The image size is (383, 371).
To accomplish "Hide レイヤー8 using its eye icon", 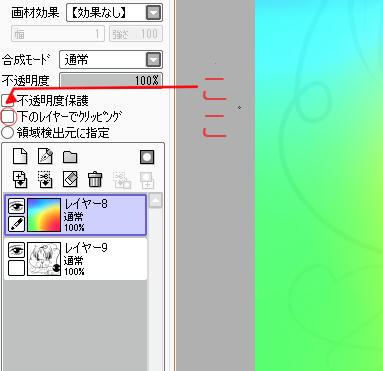I will point(16,206).
